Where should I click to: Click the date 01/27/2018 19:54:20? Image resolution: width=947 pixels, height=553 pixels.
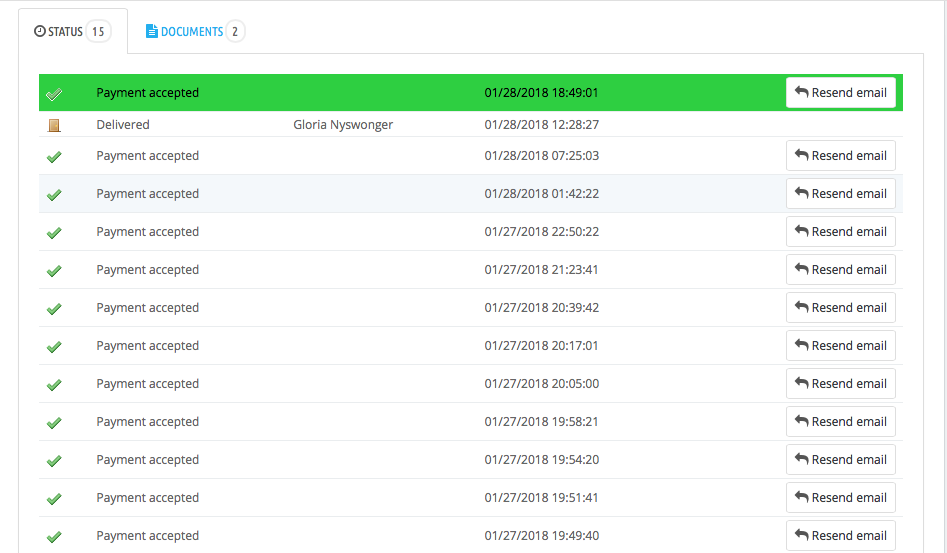[x=542, y=460]
